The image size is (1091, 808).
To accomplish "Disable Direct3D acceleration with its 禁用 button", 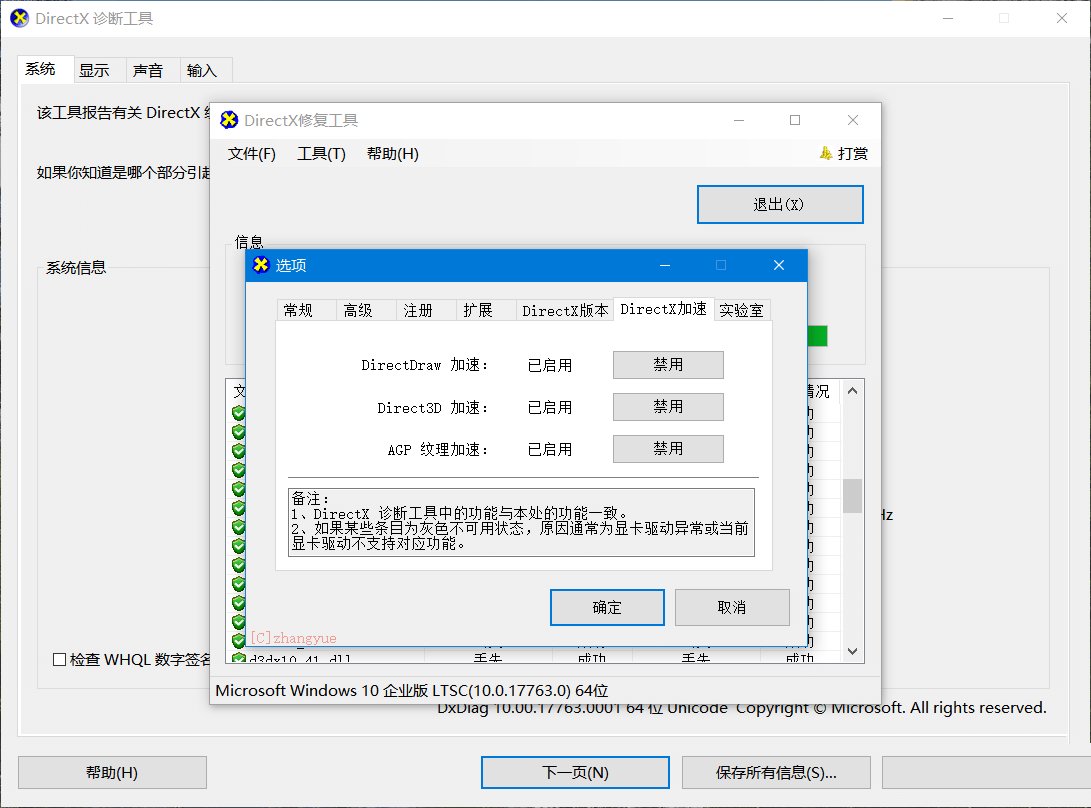I will 668,407.
